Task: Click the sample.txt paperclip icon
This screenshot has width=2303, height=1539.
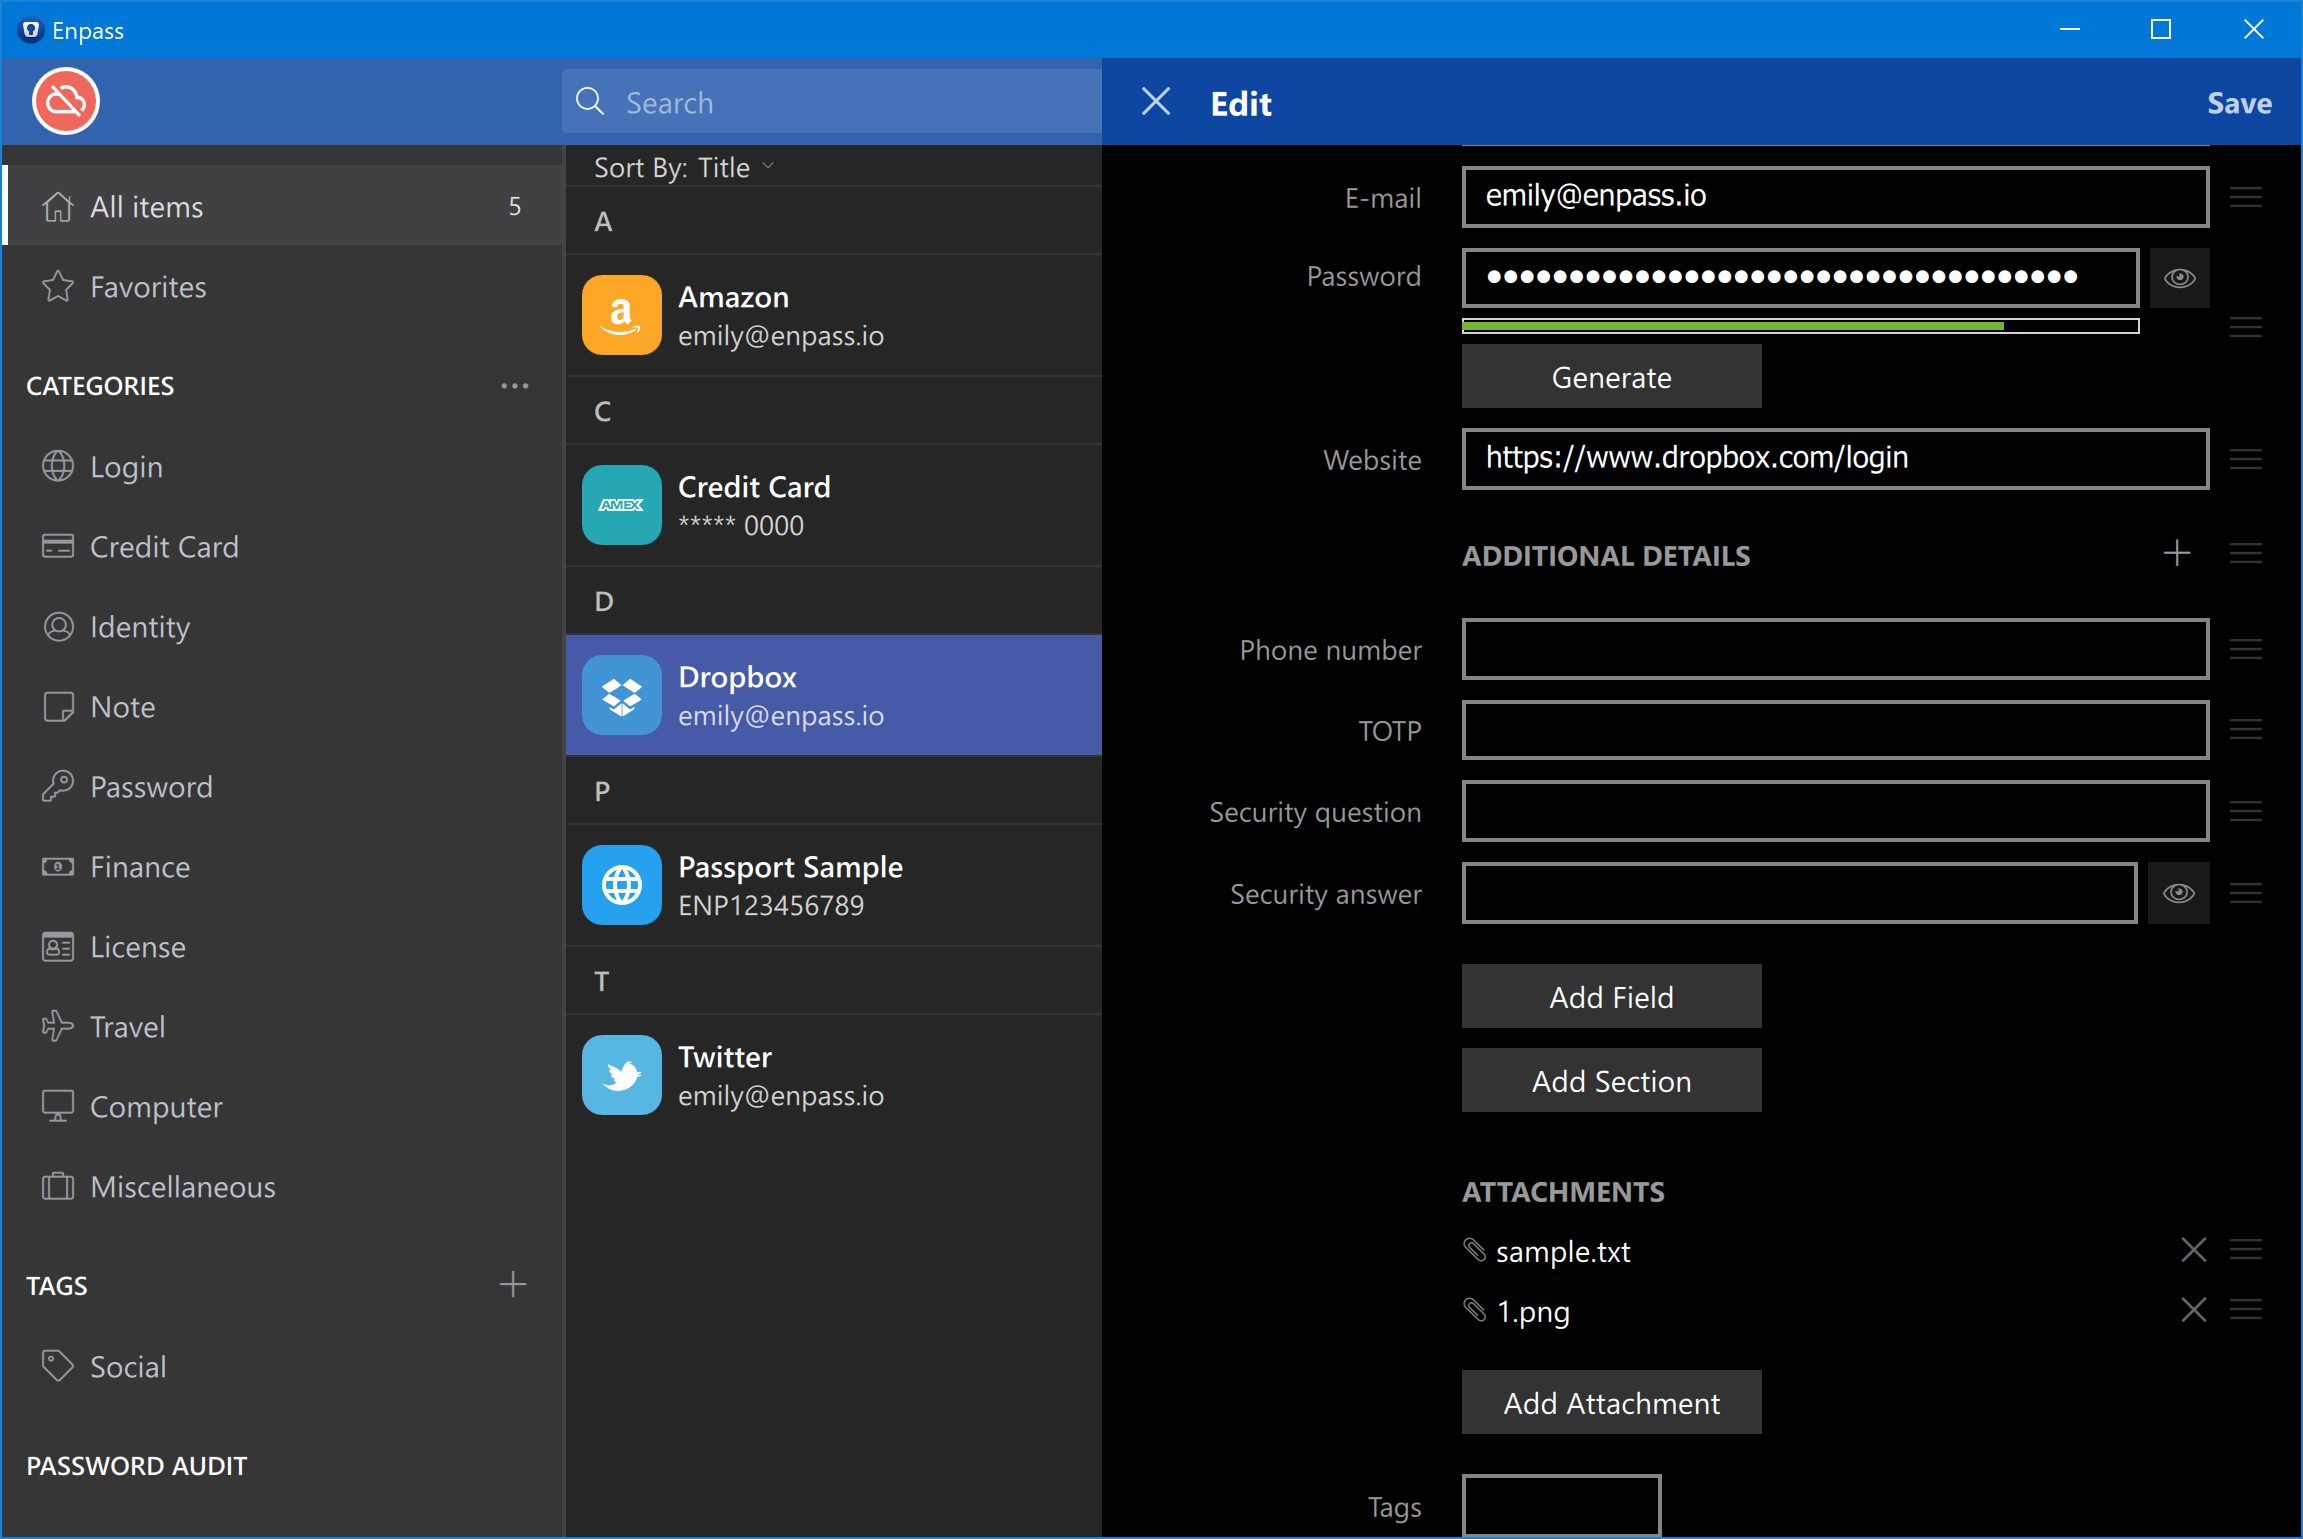Action: 1475,1250
